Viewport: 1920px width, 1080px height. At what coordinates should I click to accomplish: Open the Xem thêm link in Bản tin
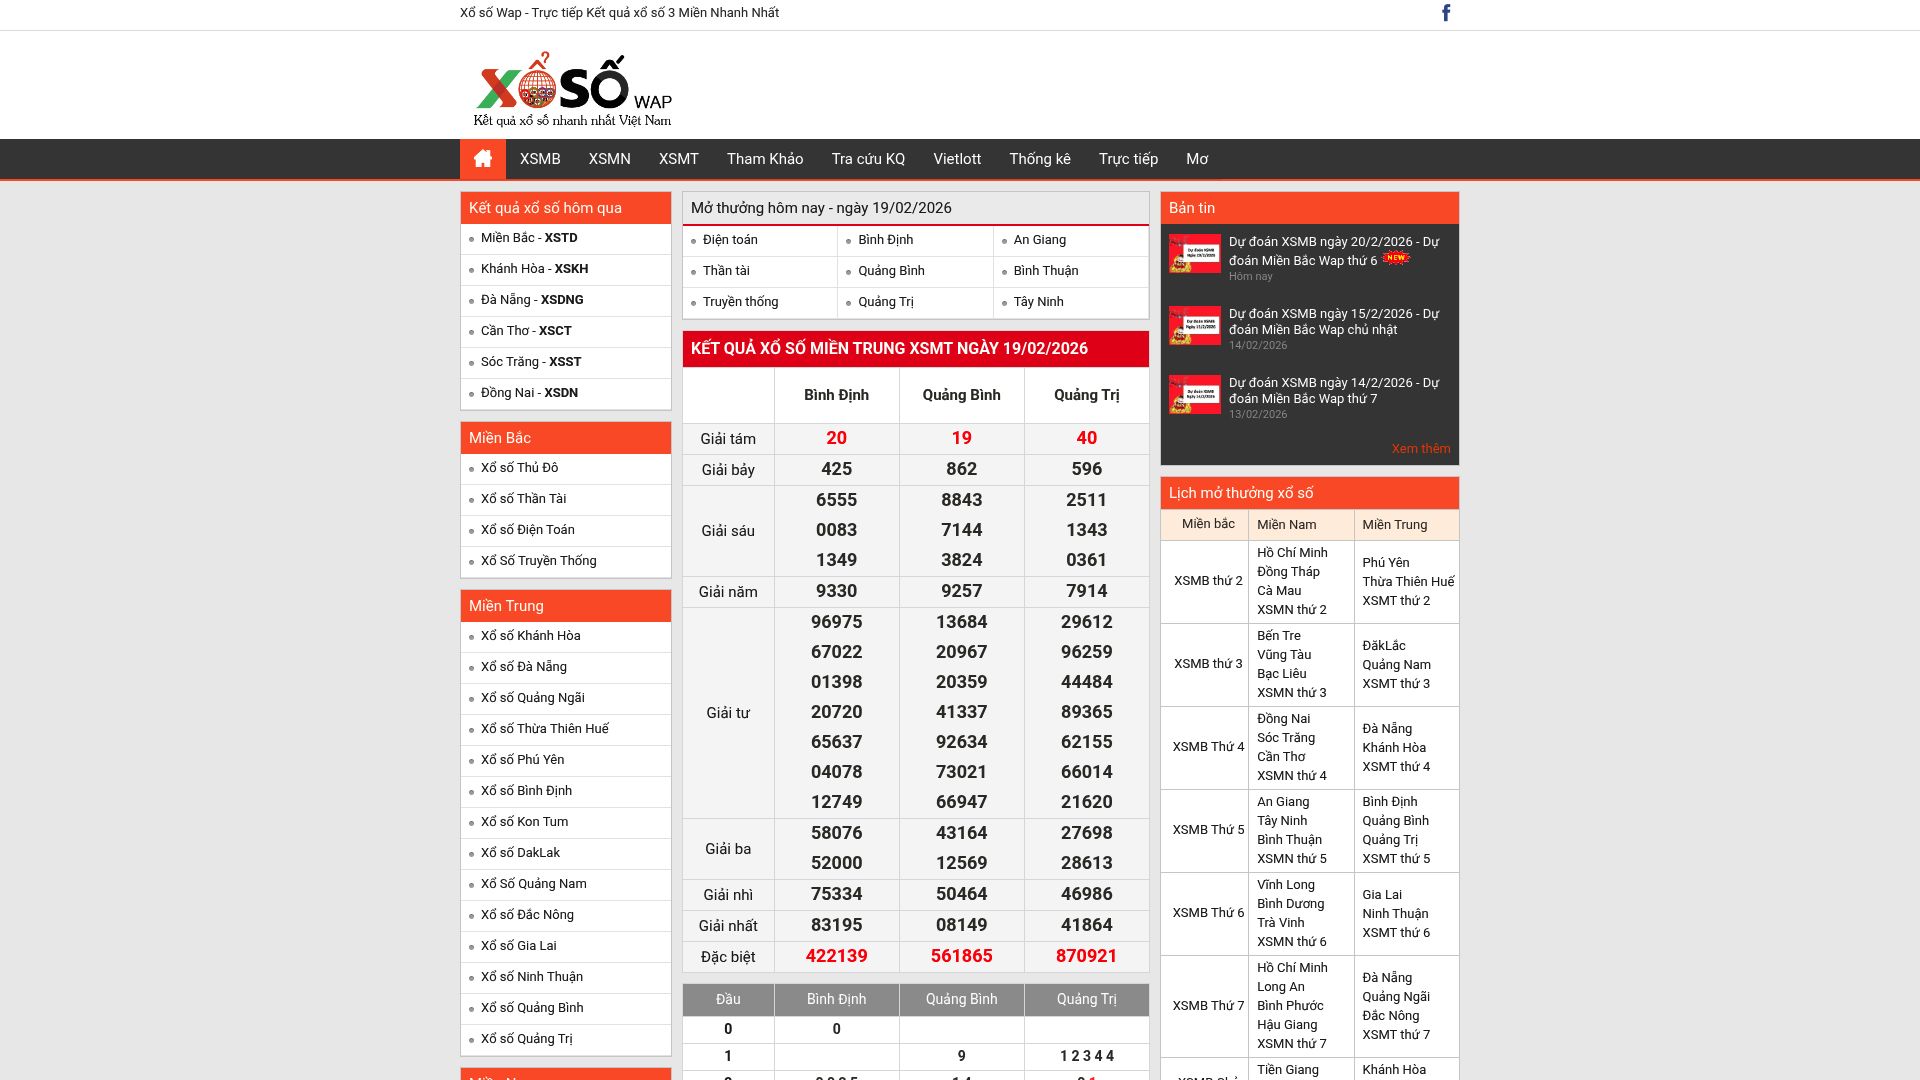1421,448
